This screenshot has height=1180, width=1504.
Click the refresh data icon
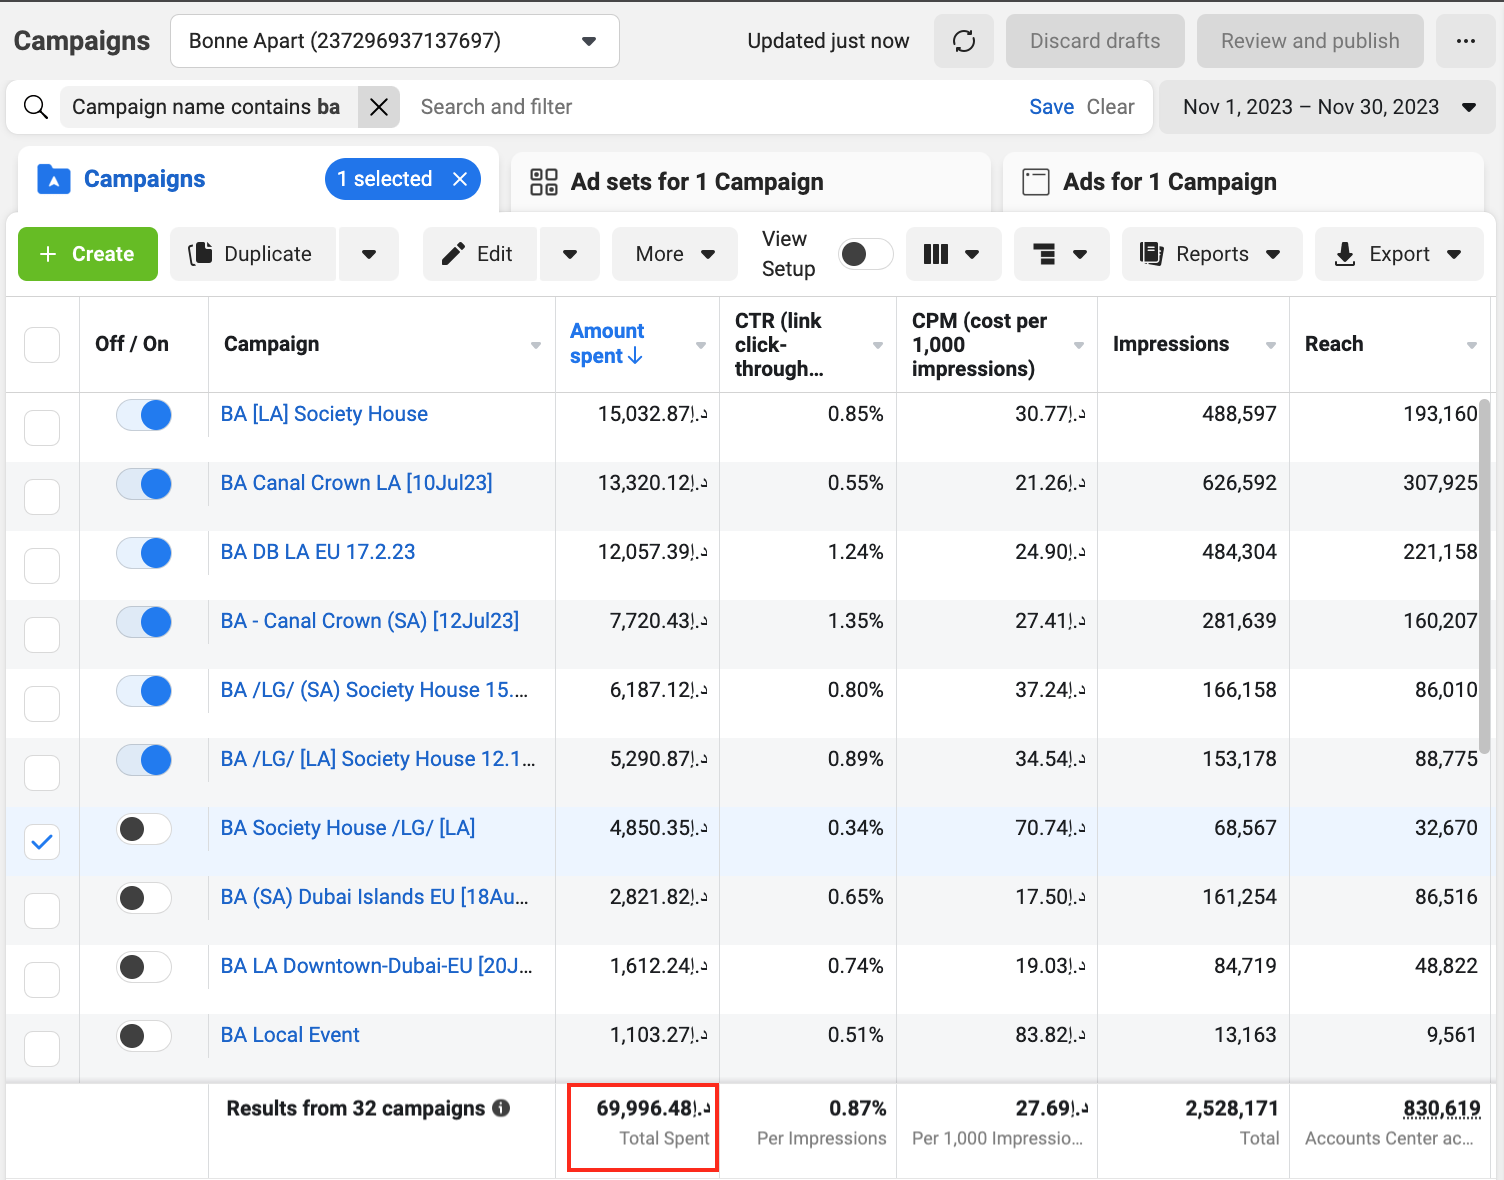(964, 41)
